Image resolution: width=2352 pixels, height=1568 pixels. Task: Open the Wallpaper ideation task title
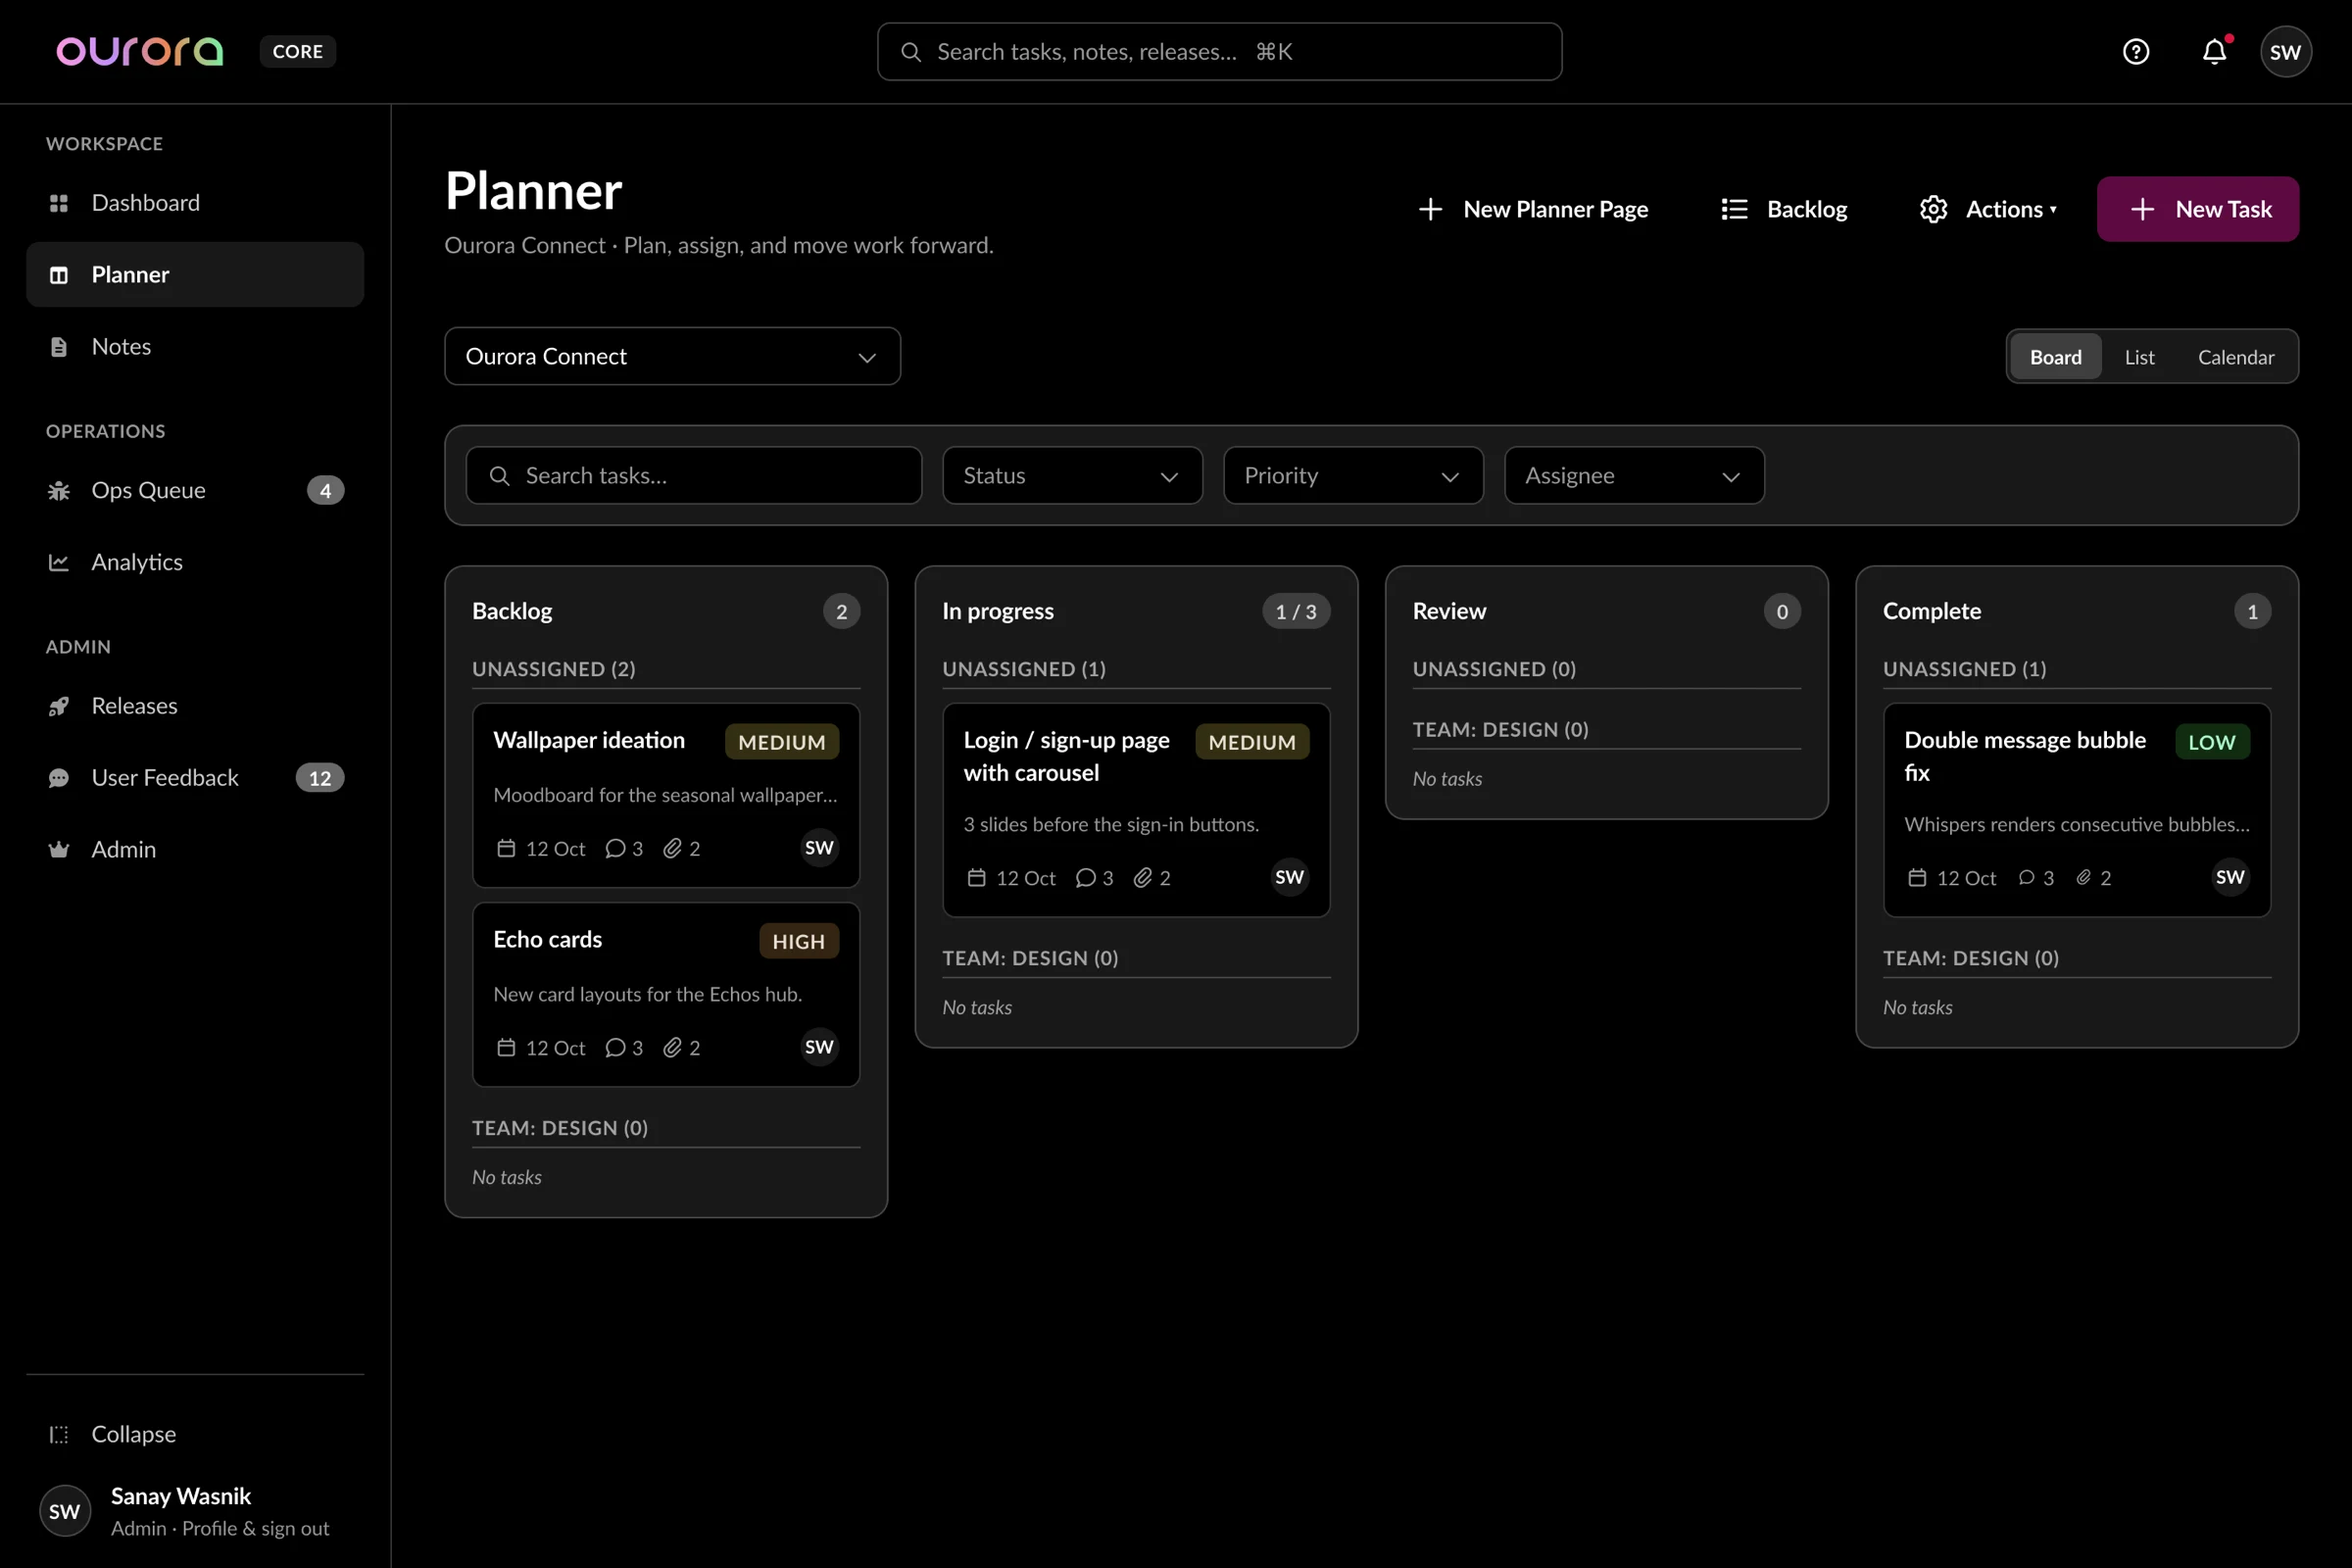(x=589, y=740)
